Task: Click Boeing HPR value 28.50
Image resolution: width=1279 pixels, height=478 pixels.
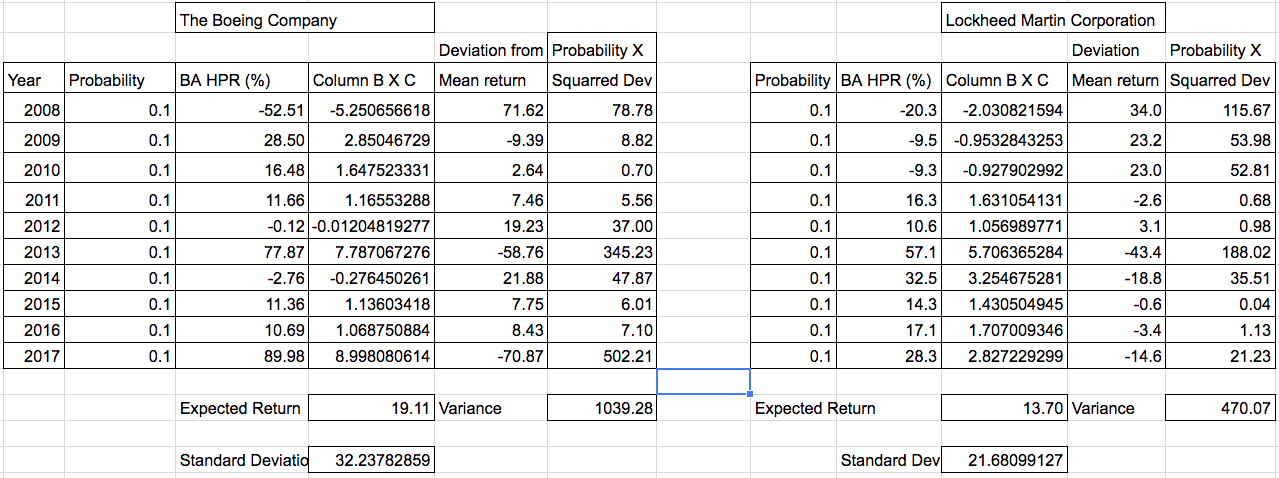Action: tap(242, 140)
